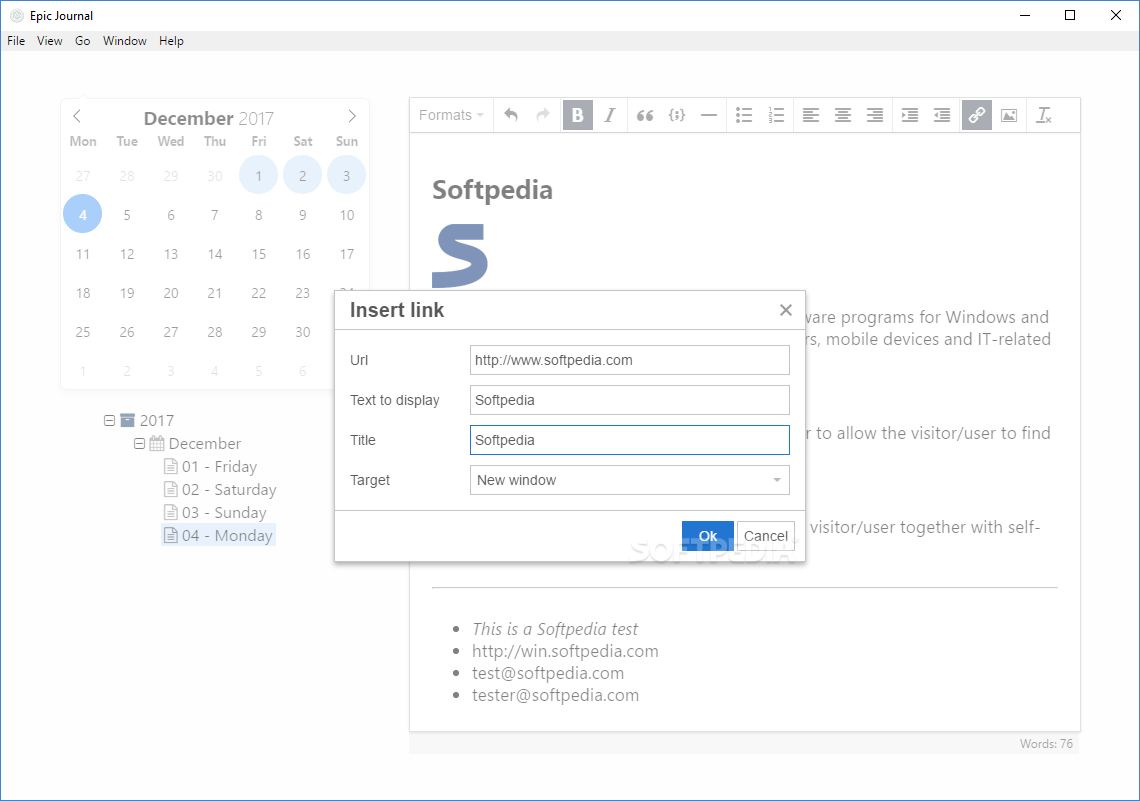Screen dimensions: 1140x801
Task: Click the 'This is a Softpedia test' text
Action: (555, 629)
